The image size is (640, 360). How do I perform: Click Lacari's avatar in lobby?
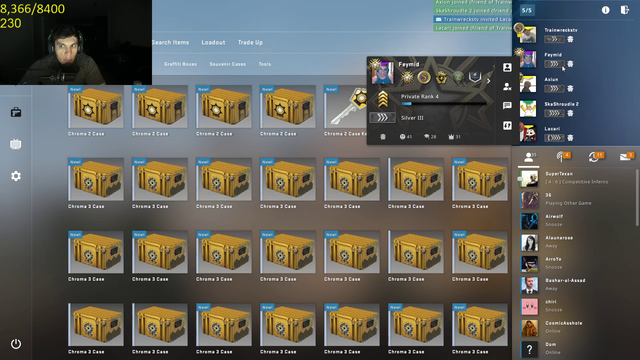[x=528, y=133]
